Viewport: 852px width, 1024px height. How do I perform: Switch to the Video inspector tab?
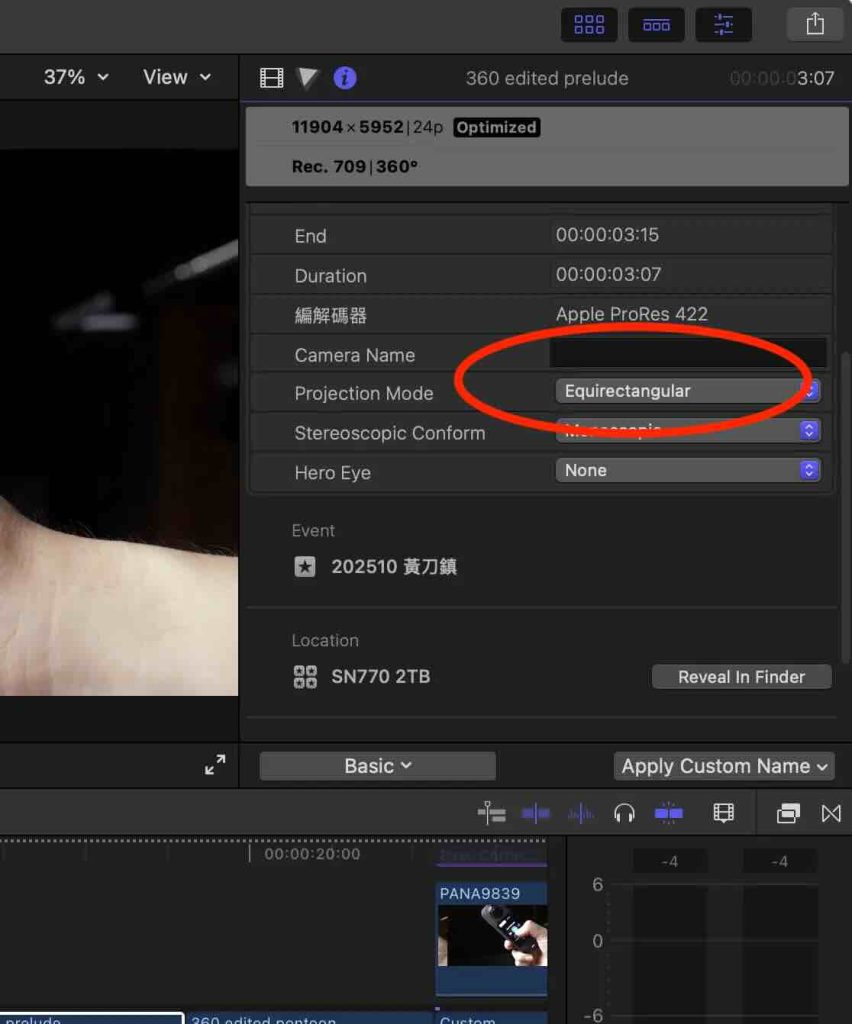pos(272,78)
